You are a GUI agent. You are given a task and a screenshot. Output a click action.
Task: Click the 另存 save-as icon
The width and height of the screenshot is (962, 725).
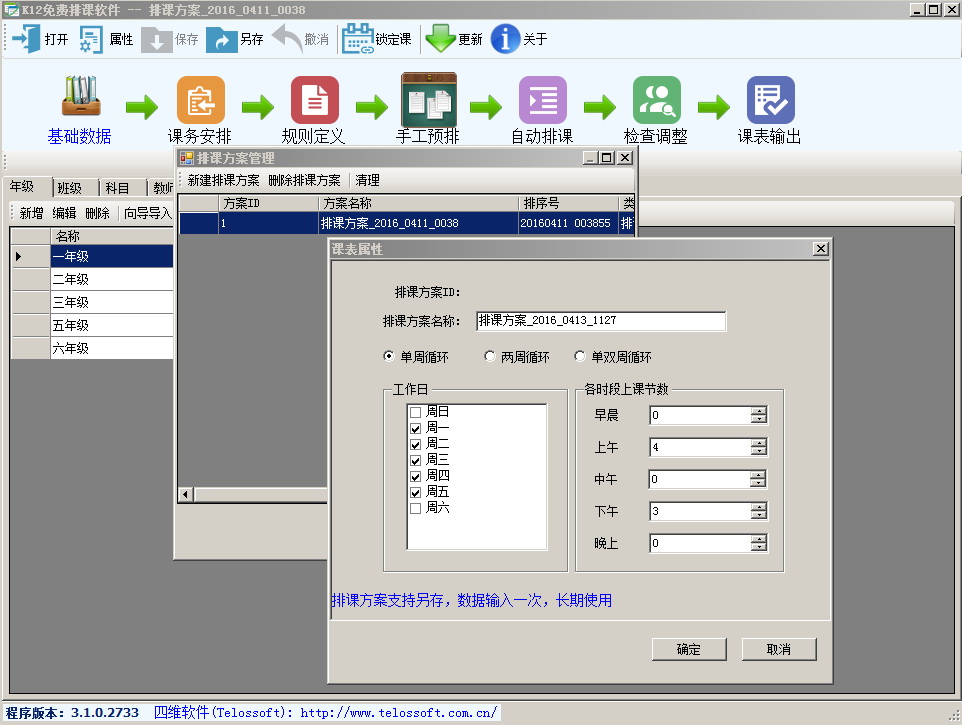pos(221,39)
